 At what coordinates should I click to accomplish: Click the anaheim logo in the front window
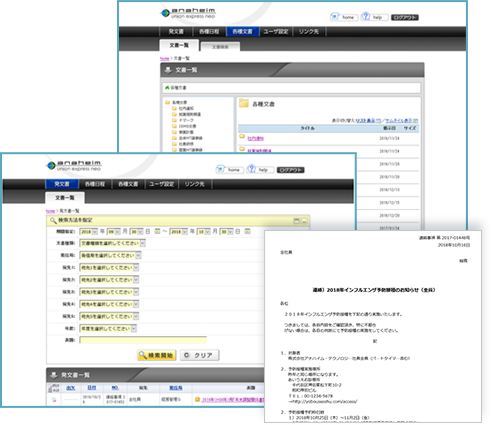74,165
